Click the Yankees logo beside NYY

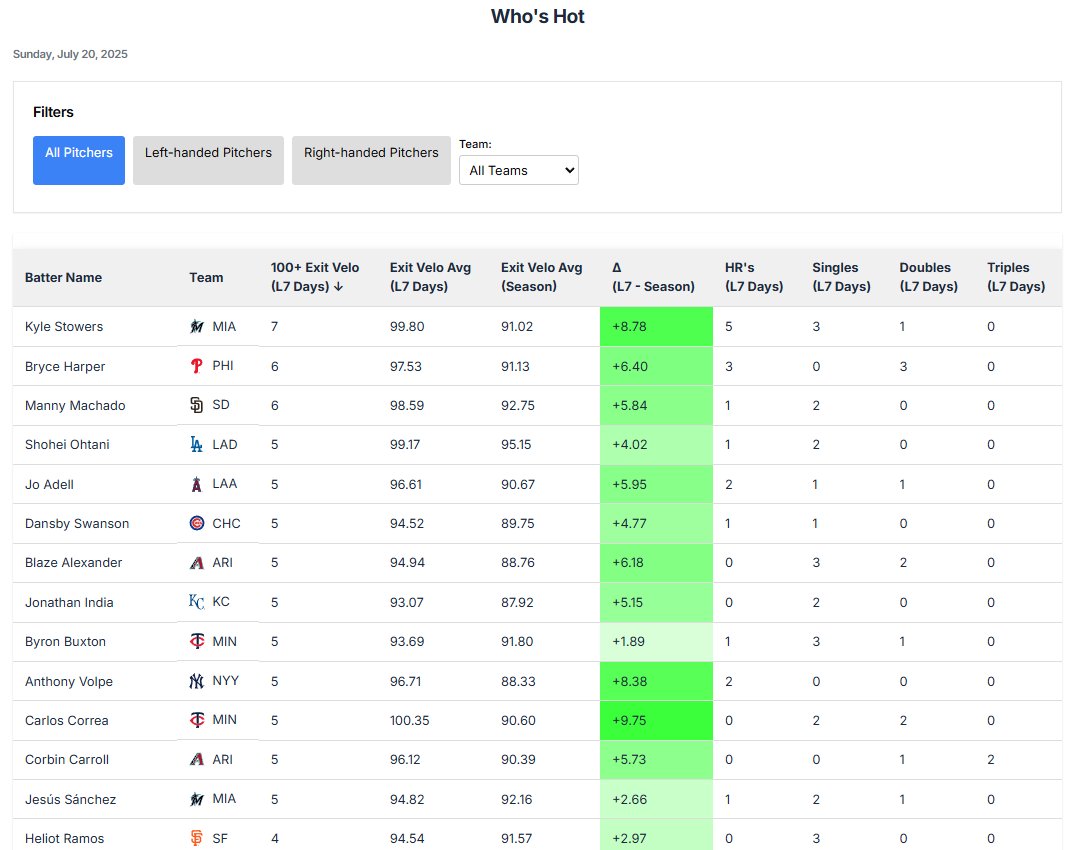pos(196,681)
